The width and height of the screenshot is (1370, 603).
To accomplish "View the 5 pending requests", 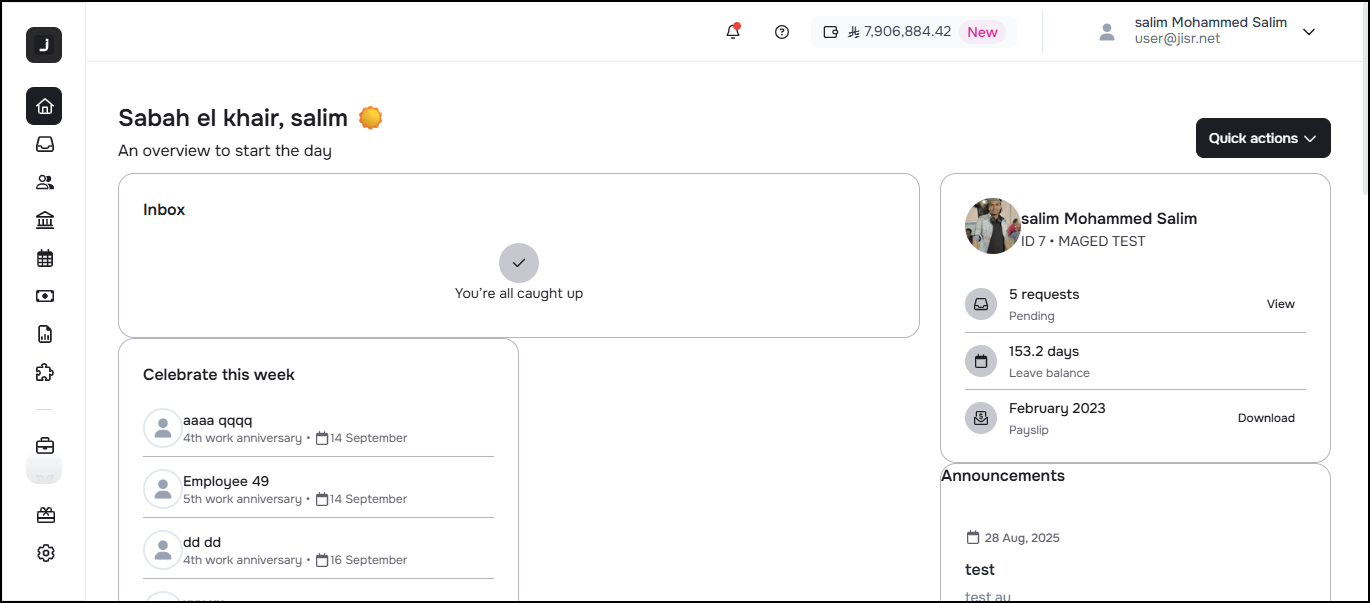I will [1280, 304].
